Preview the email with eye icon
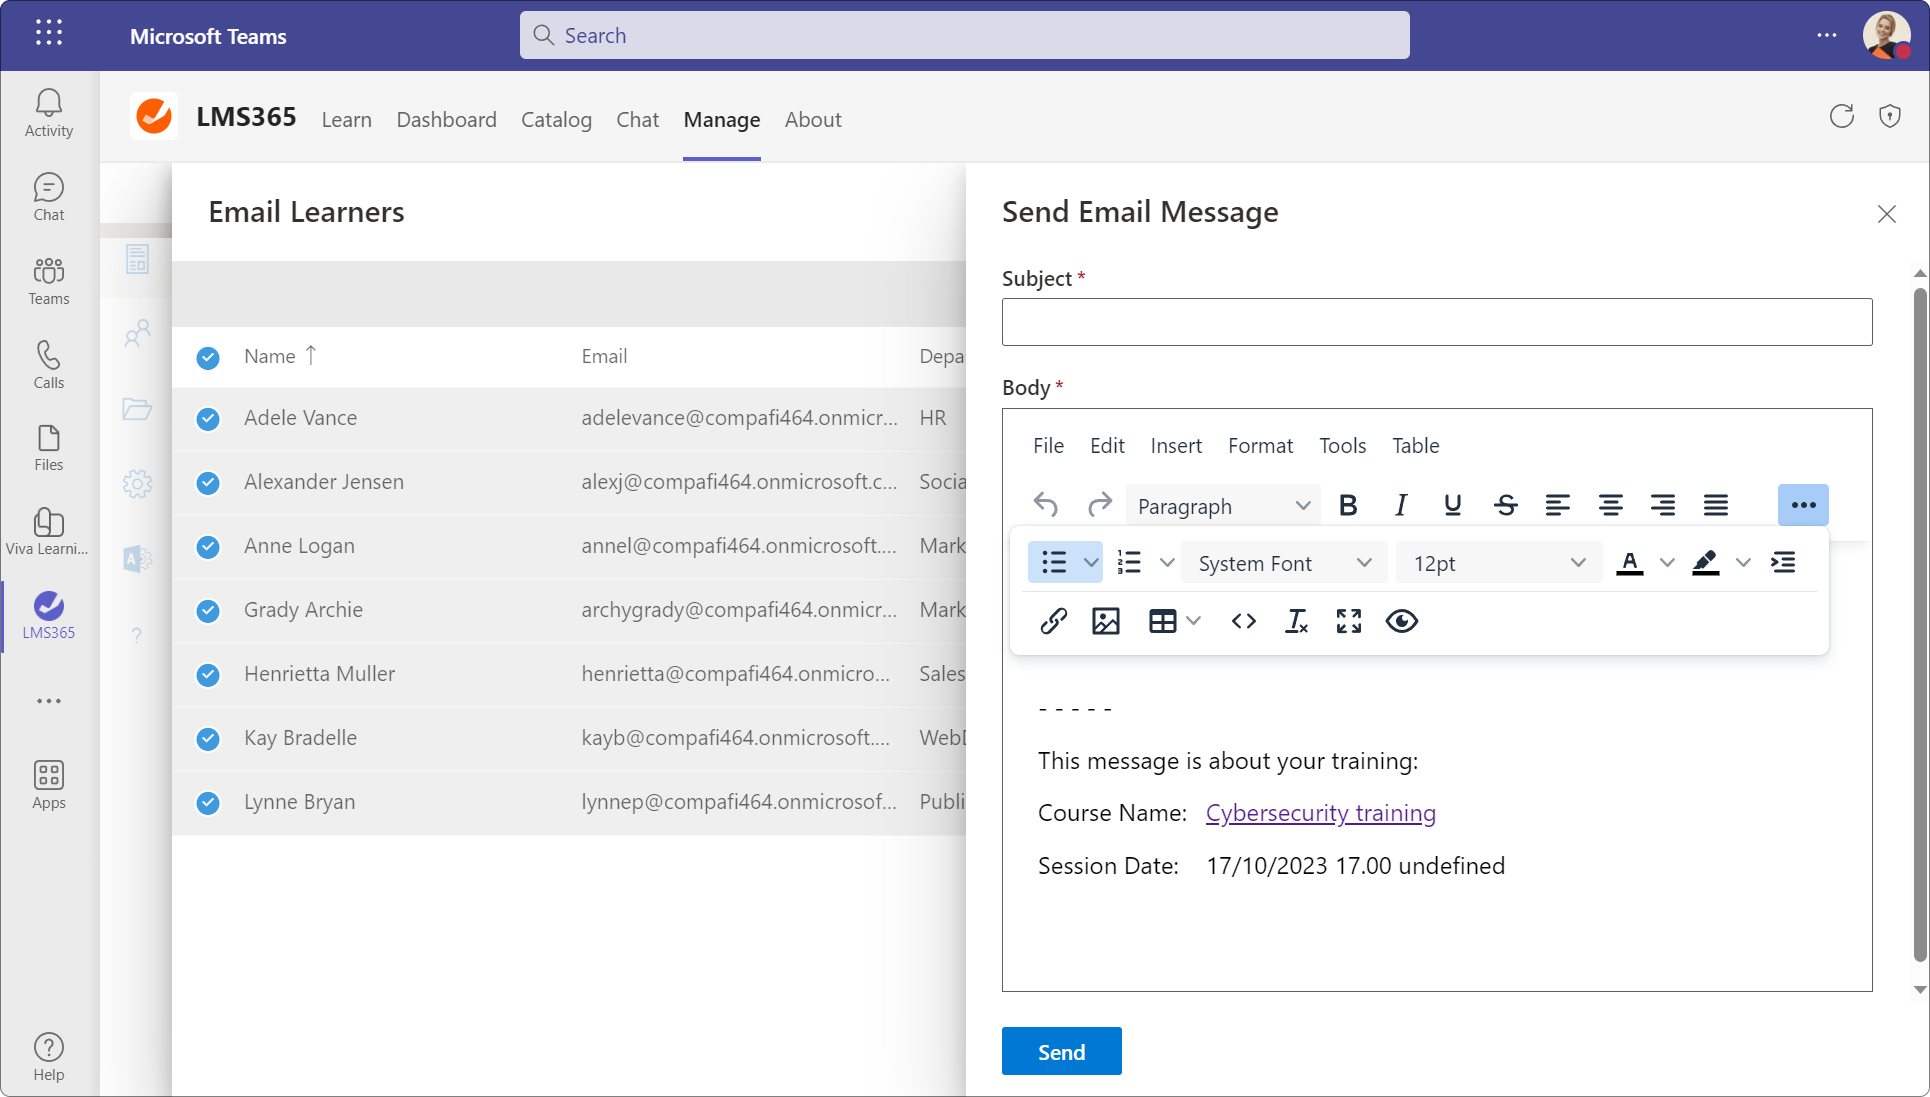The width and height of the screenshot is (1930, 1097). tap(1402, 621)
